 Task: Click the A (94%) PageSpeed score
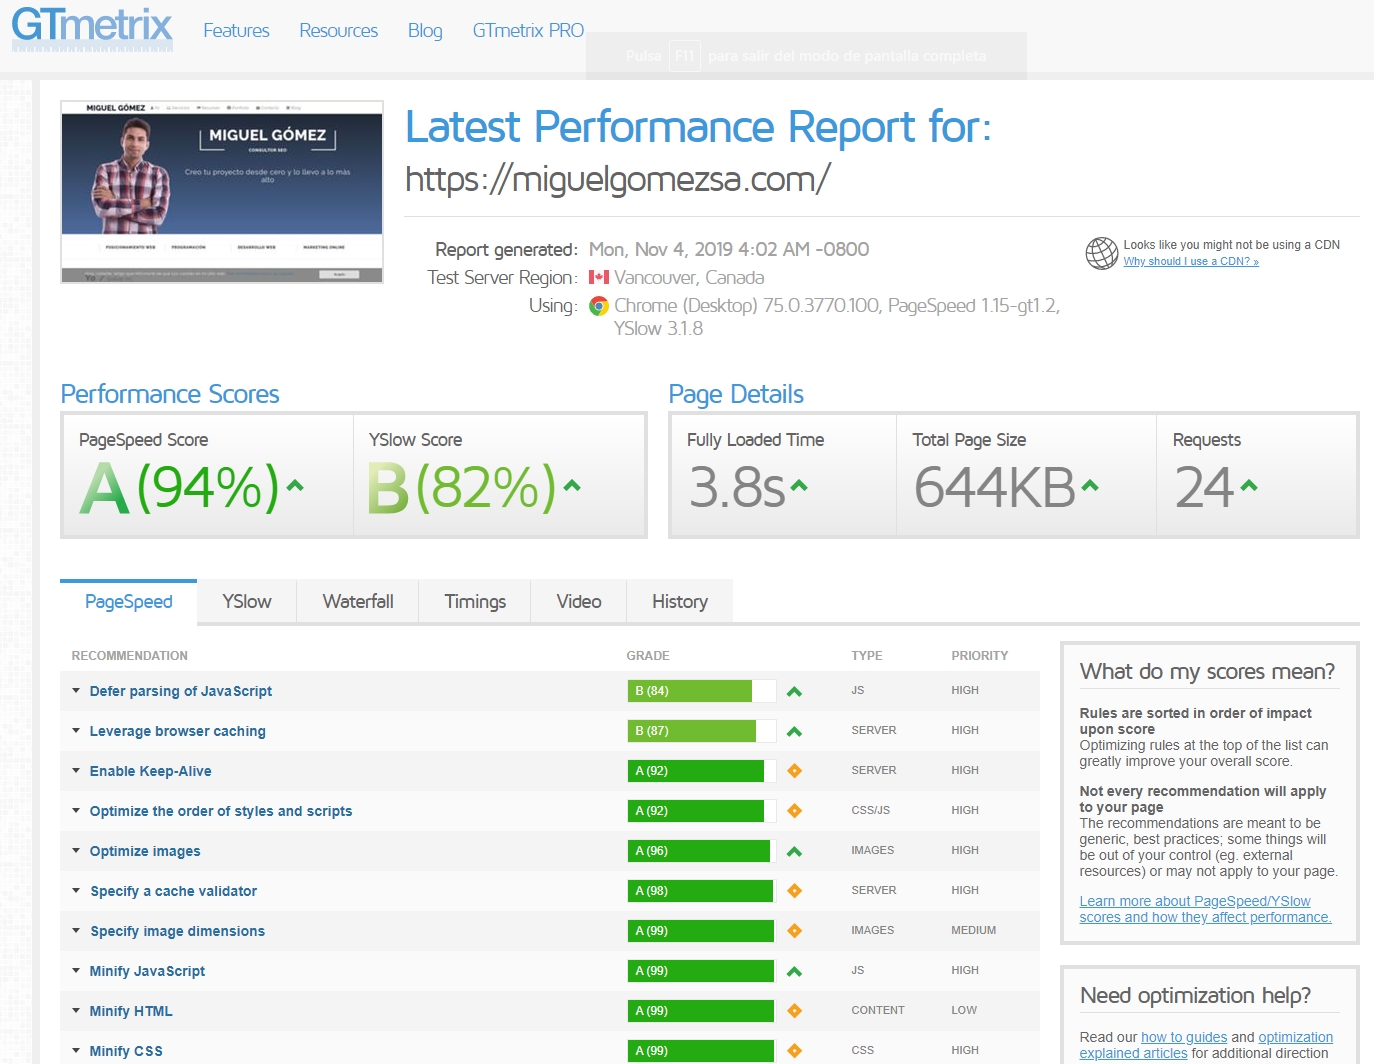tap(180, 488)
